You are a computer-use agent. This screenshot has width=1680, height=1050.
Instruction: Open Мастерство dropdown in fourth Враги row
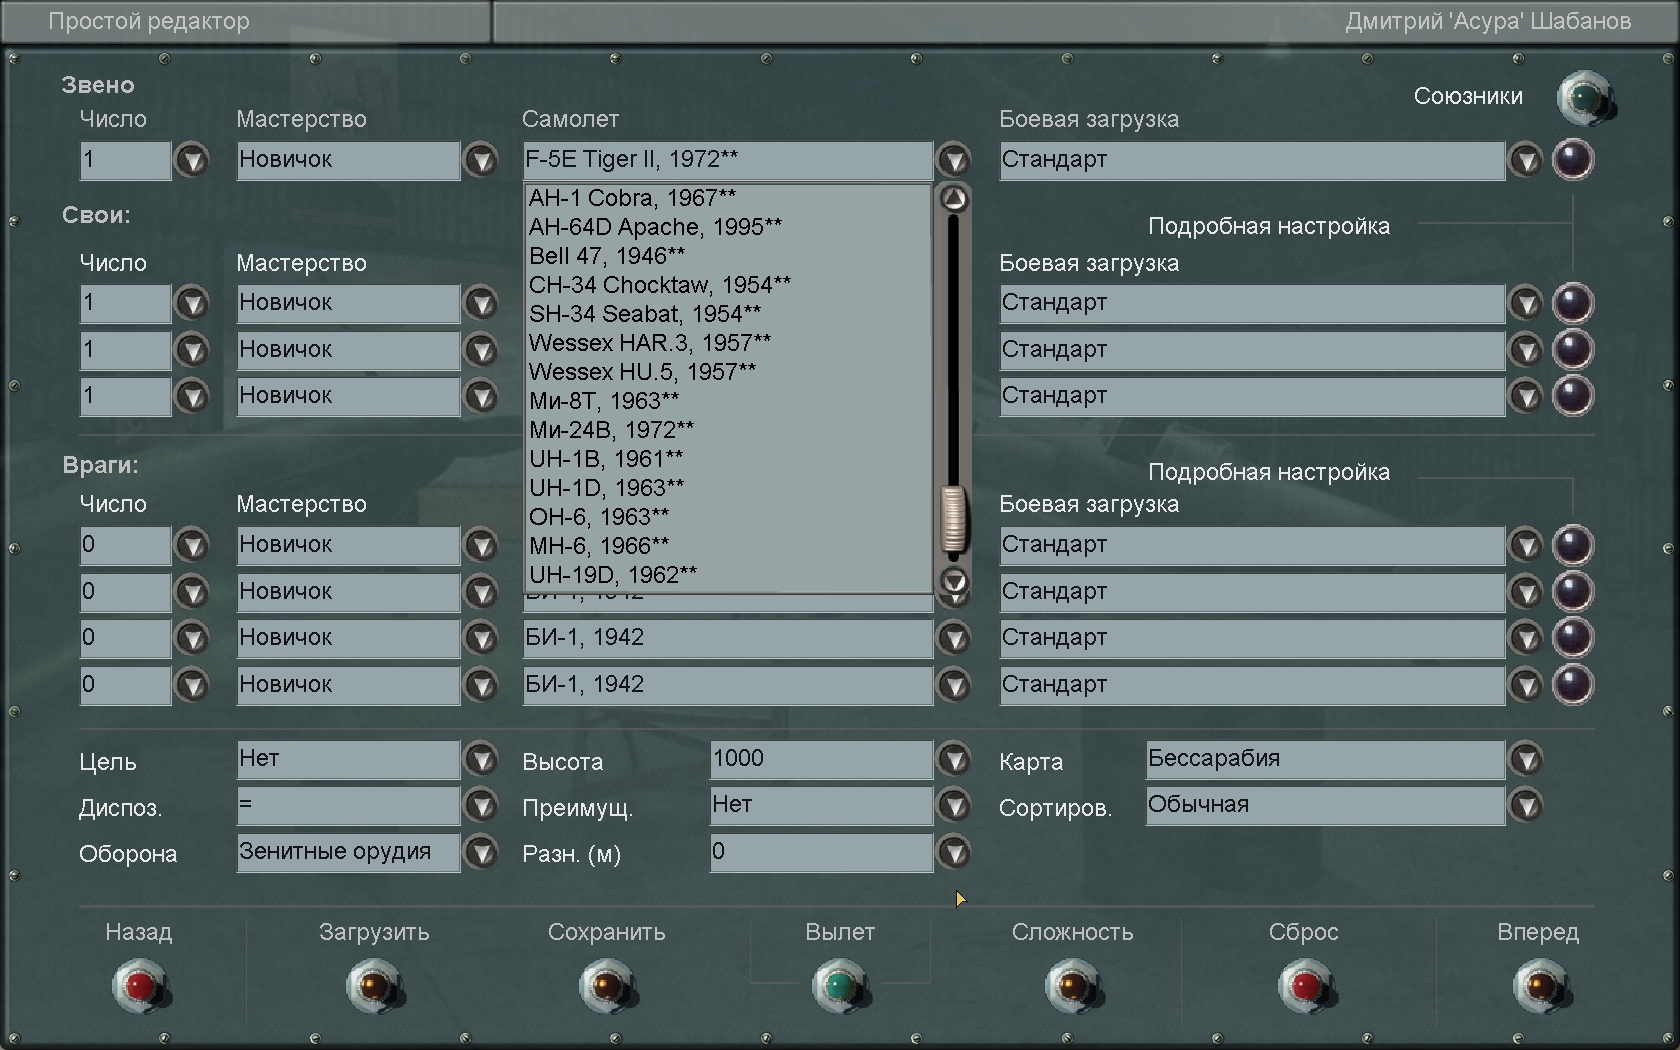(x=481, y=685)
